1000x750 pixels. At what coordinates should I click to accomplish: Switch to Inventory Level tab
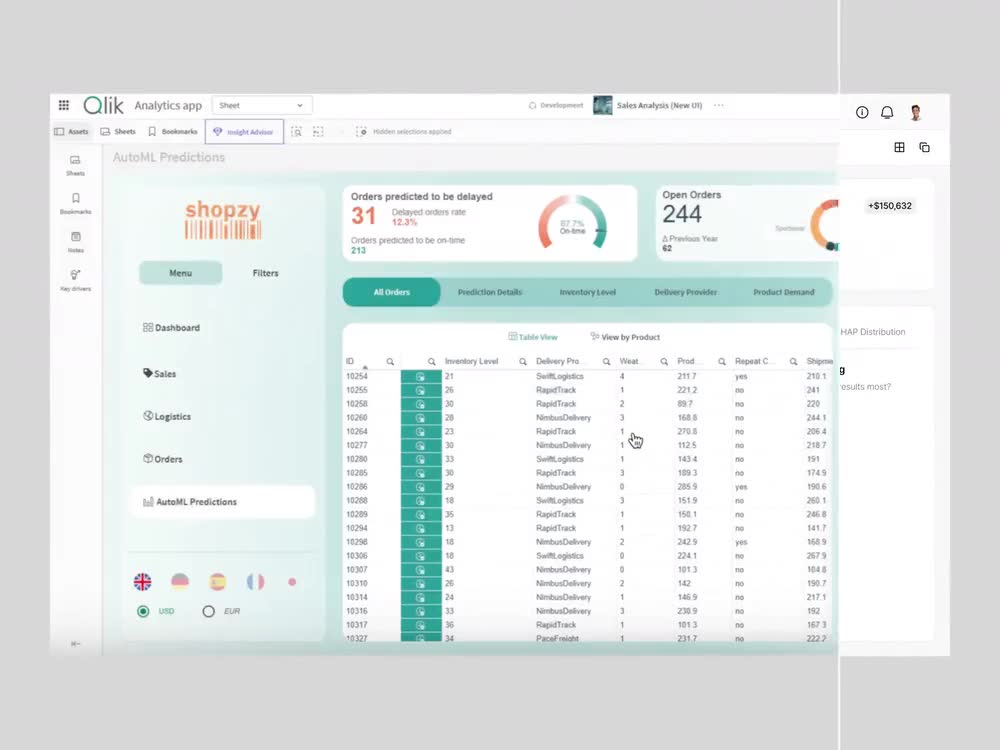pos(587,292)
